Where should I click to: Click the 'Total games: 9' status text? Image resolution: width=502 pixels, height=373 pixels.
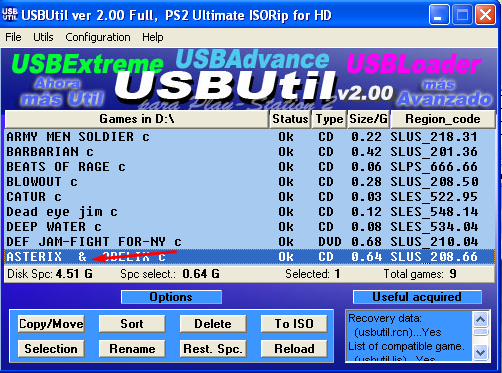tap(420, 274)
